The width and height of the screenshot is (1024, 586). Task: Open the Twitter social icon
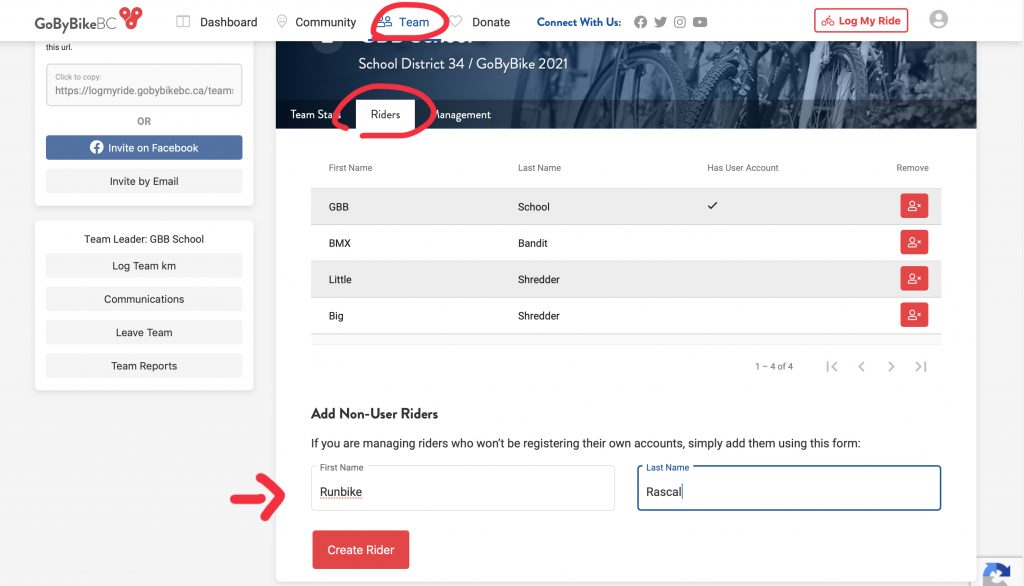[x=660, y=22]
